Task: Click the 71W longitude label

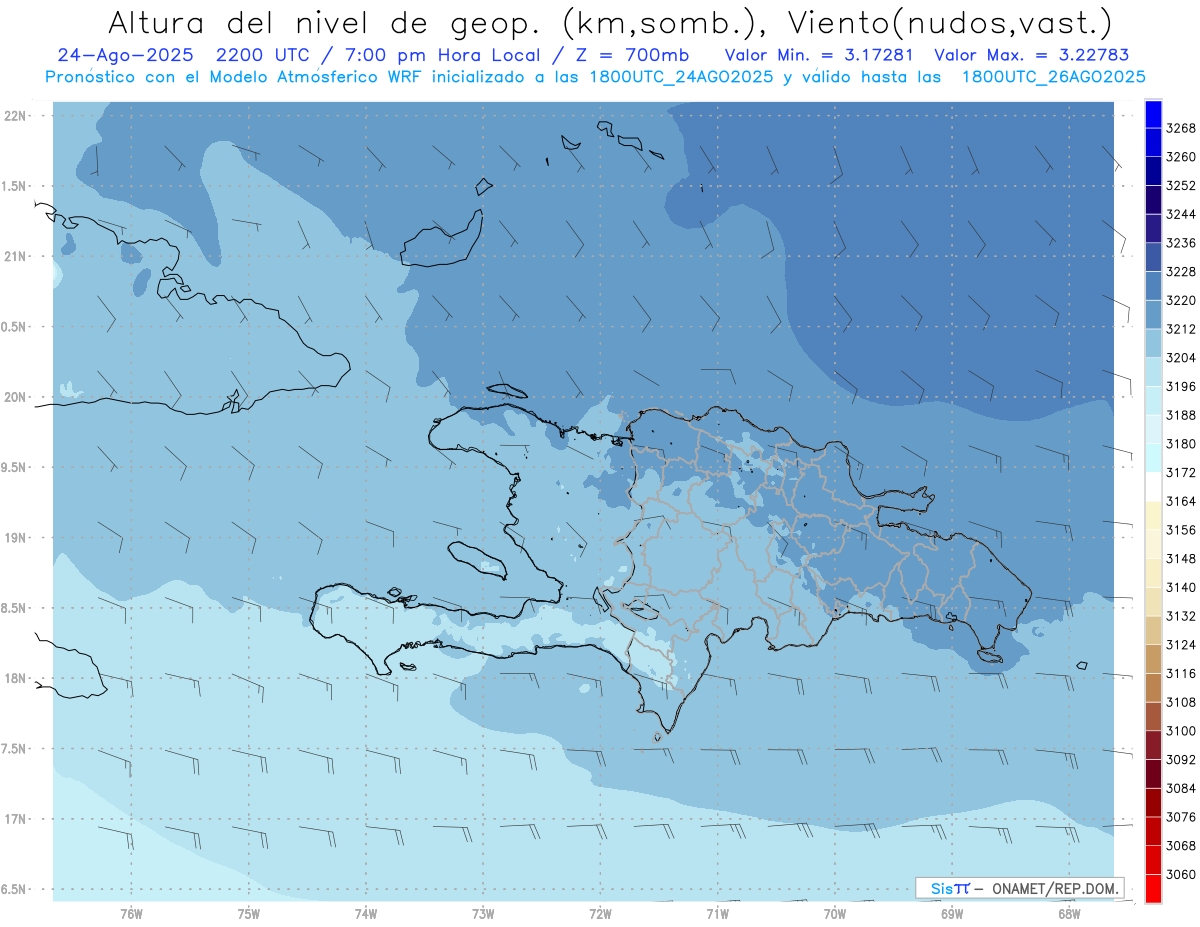Action: coord(717,913)
